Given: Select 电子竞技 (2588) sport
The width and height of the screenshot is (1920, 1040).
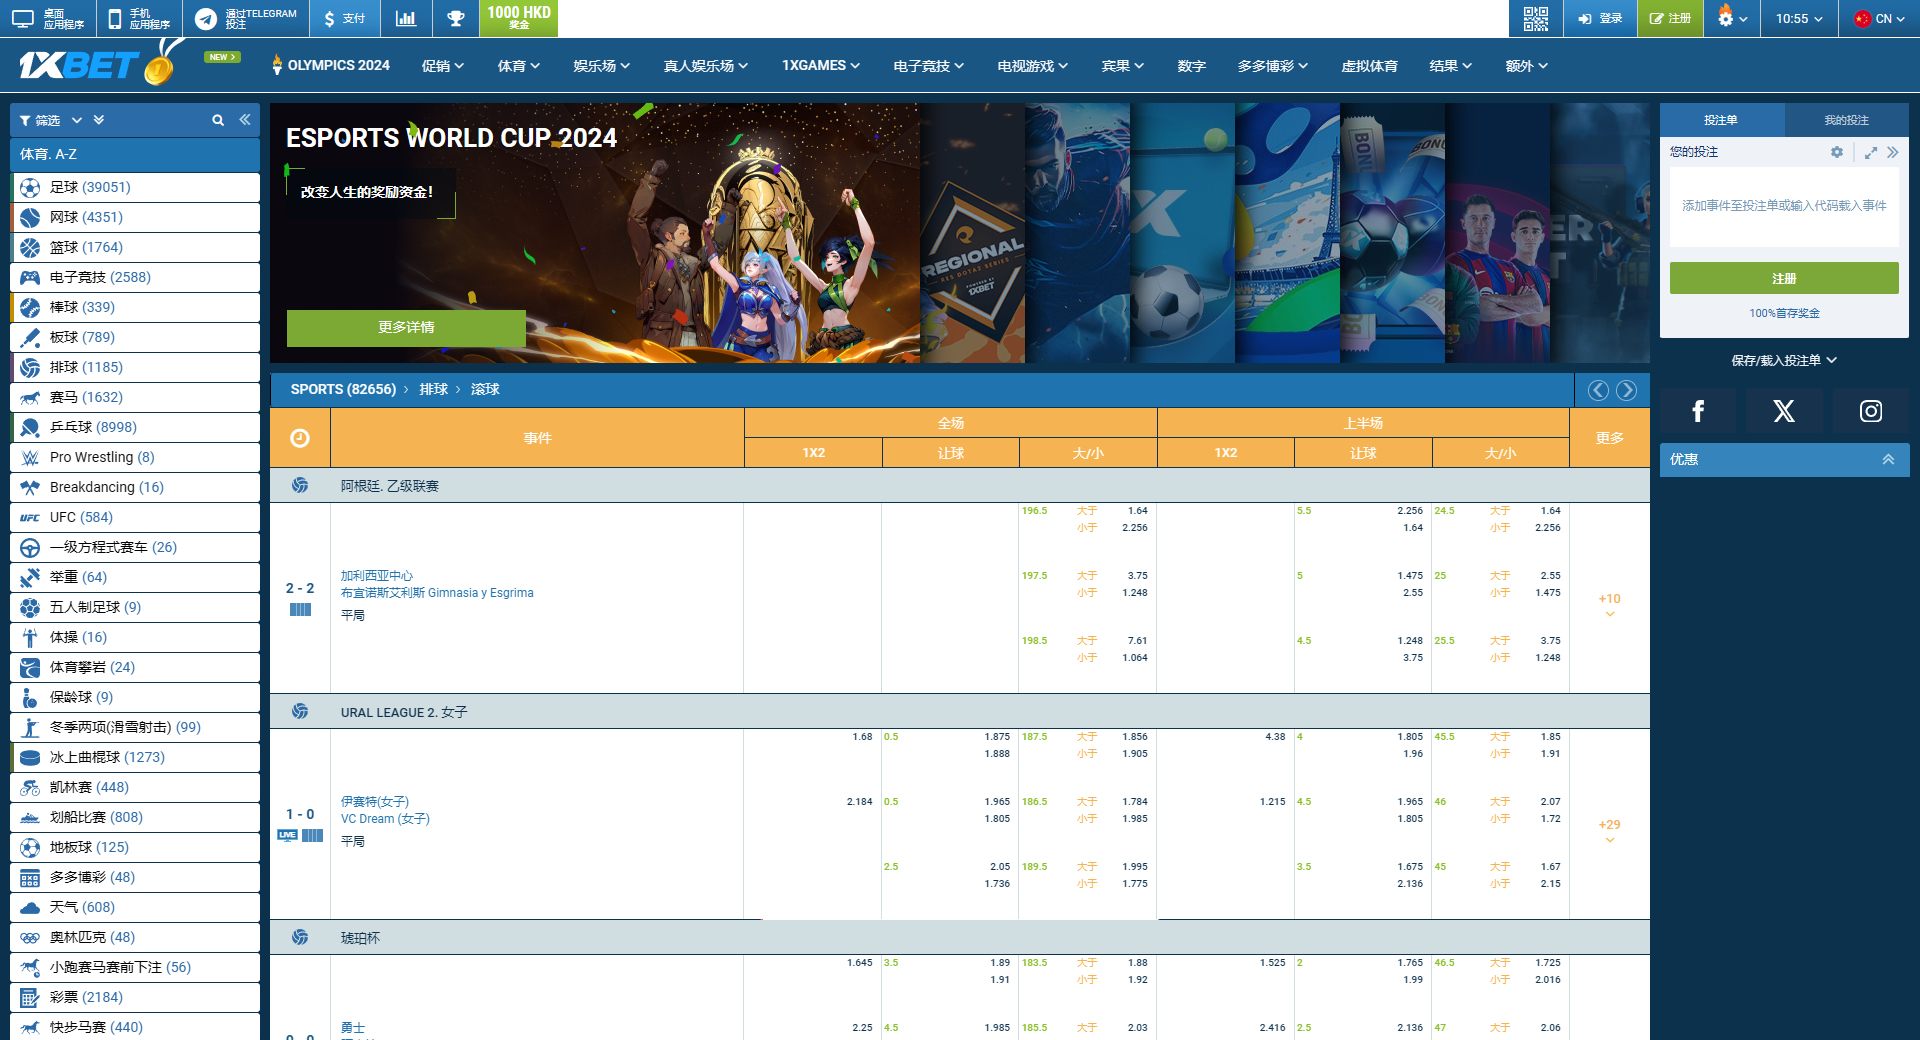Looking at the screenshot, I should (135, 277).
